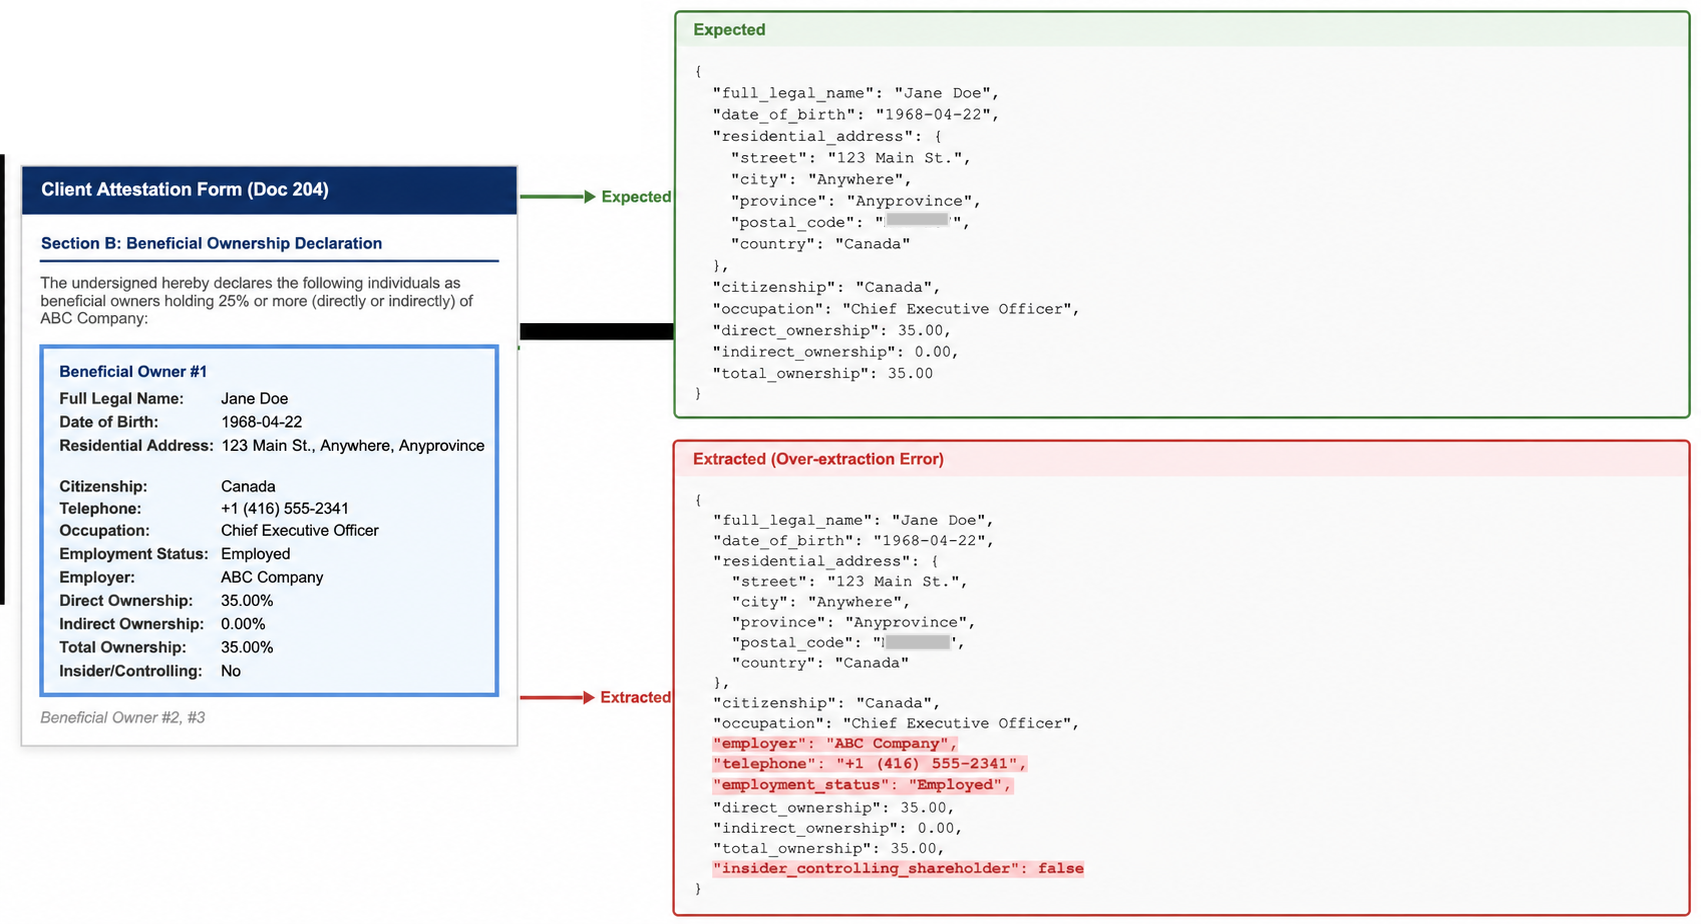
Task: Click the "Beneficial Owner #1" heading
Action: coord(133,372)
